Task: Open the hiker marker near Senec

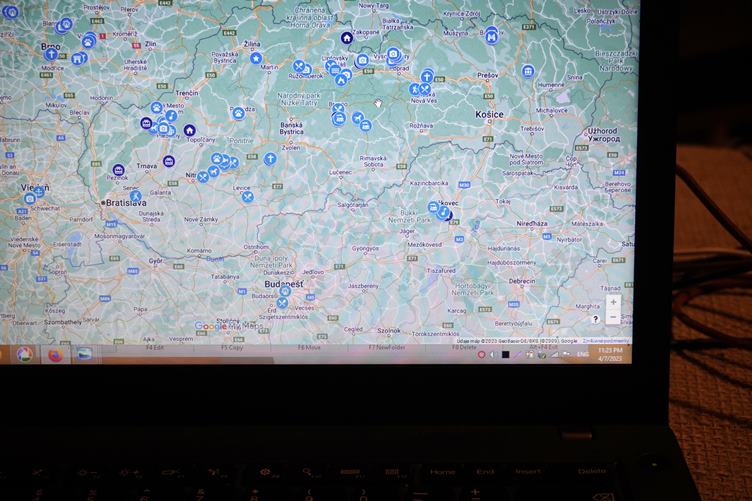Action: [136, 196]
